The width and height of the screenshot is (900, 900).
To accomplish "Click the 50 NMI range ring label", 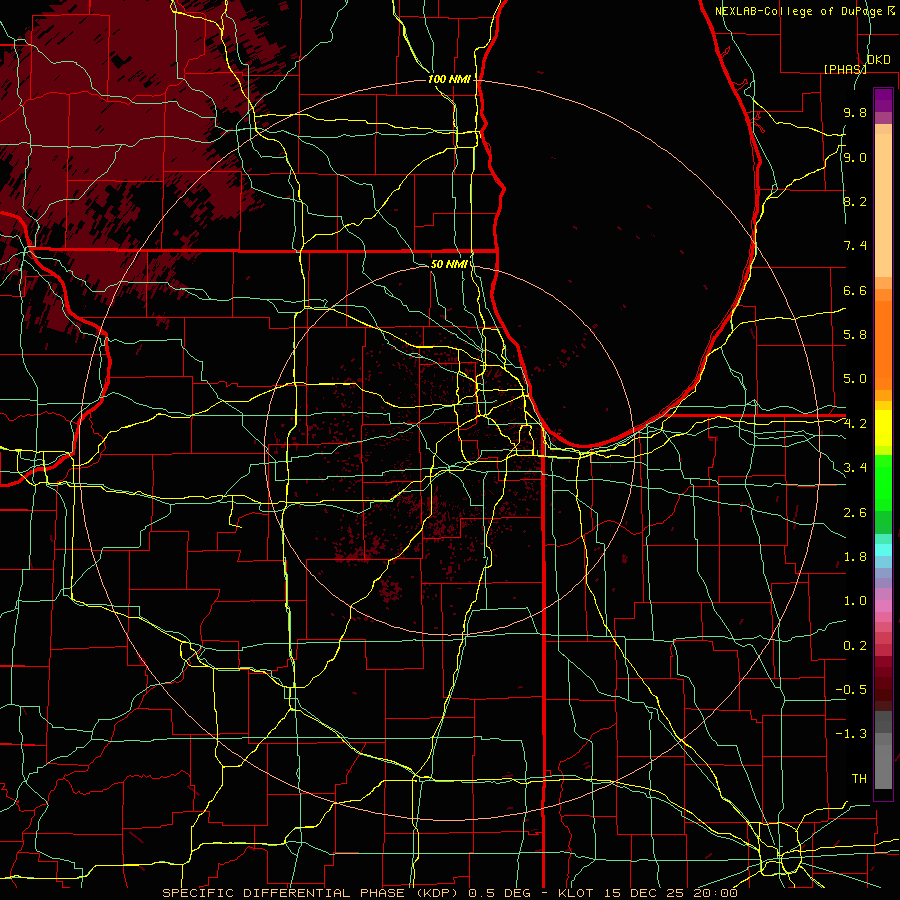I will tap(449, 264).
